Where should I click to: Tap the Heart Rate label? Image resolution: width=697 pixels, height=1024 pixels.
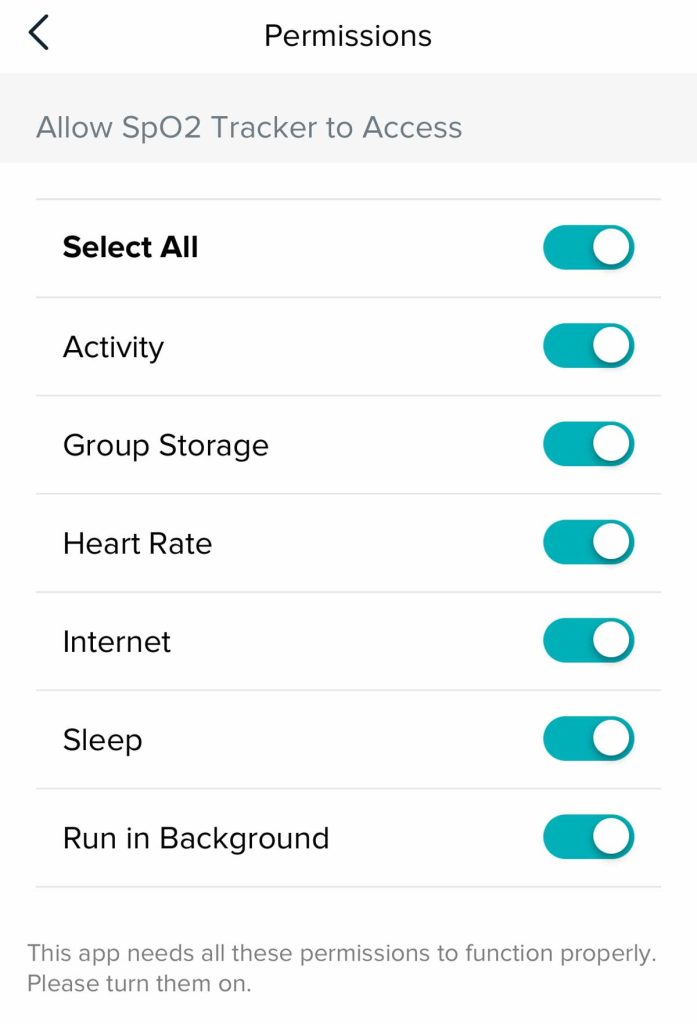pyautogui.click(x=137, y=543)
